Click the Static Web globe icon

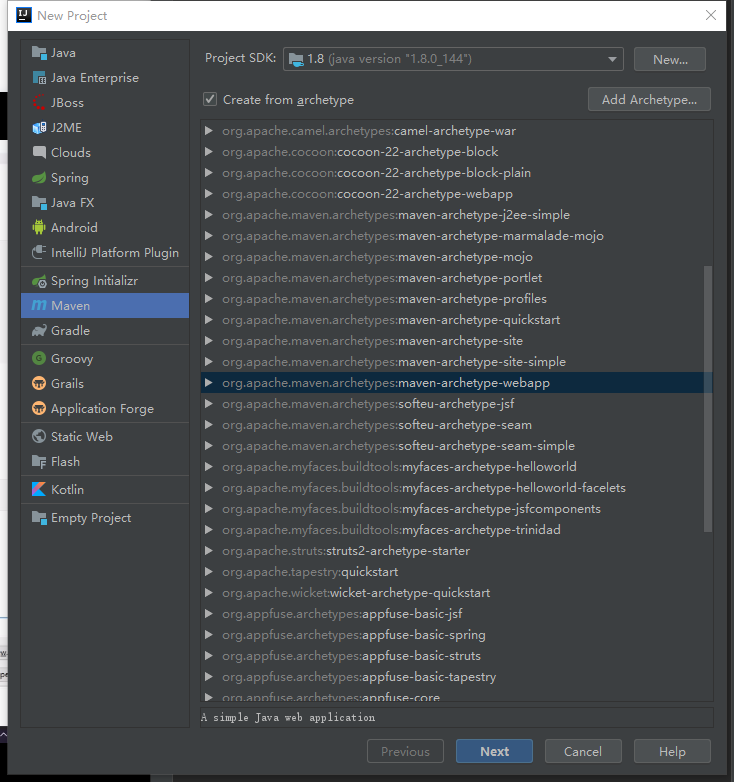39,436
